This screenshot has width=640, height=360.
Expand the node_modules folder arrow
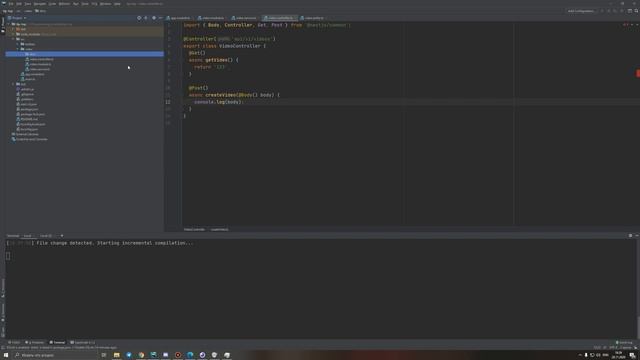coord(13,34)
